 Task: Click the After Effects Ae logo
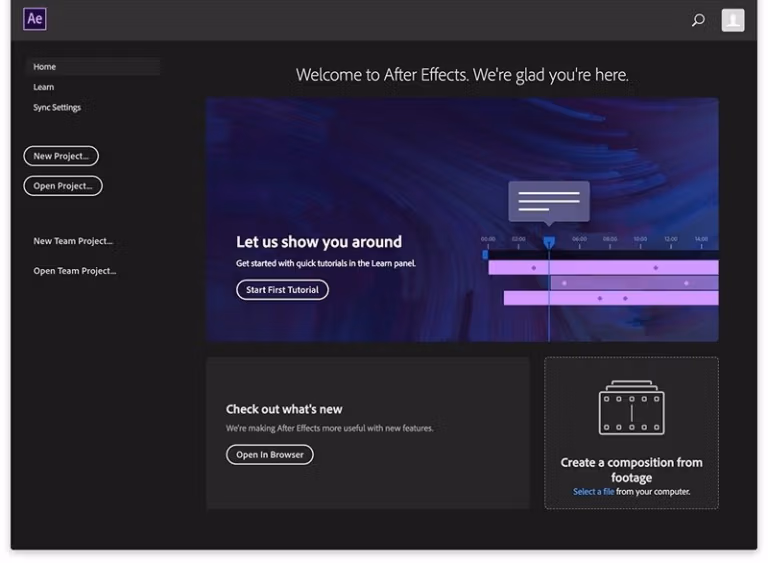tap(35, 19)
